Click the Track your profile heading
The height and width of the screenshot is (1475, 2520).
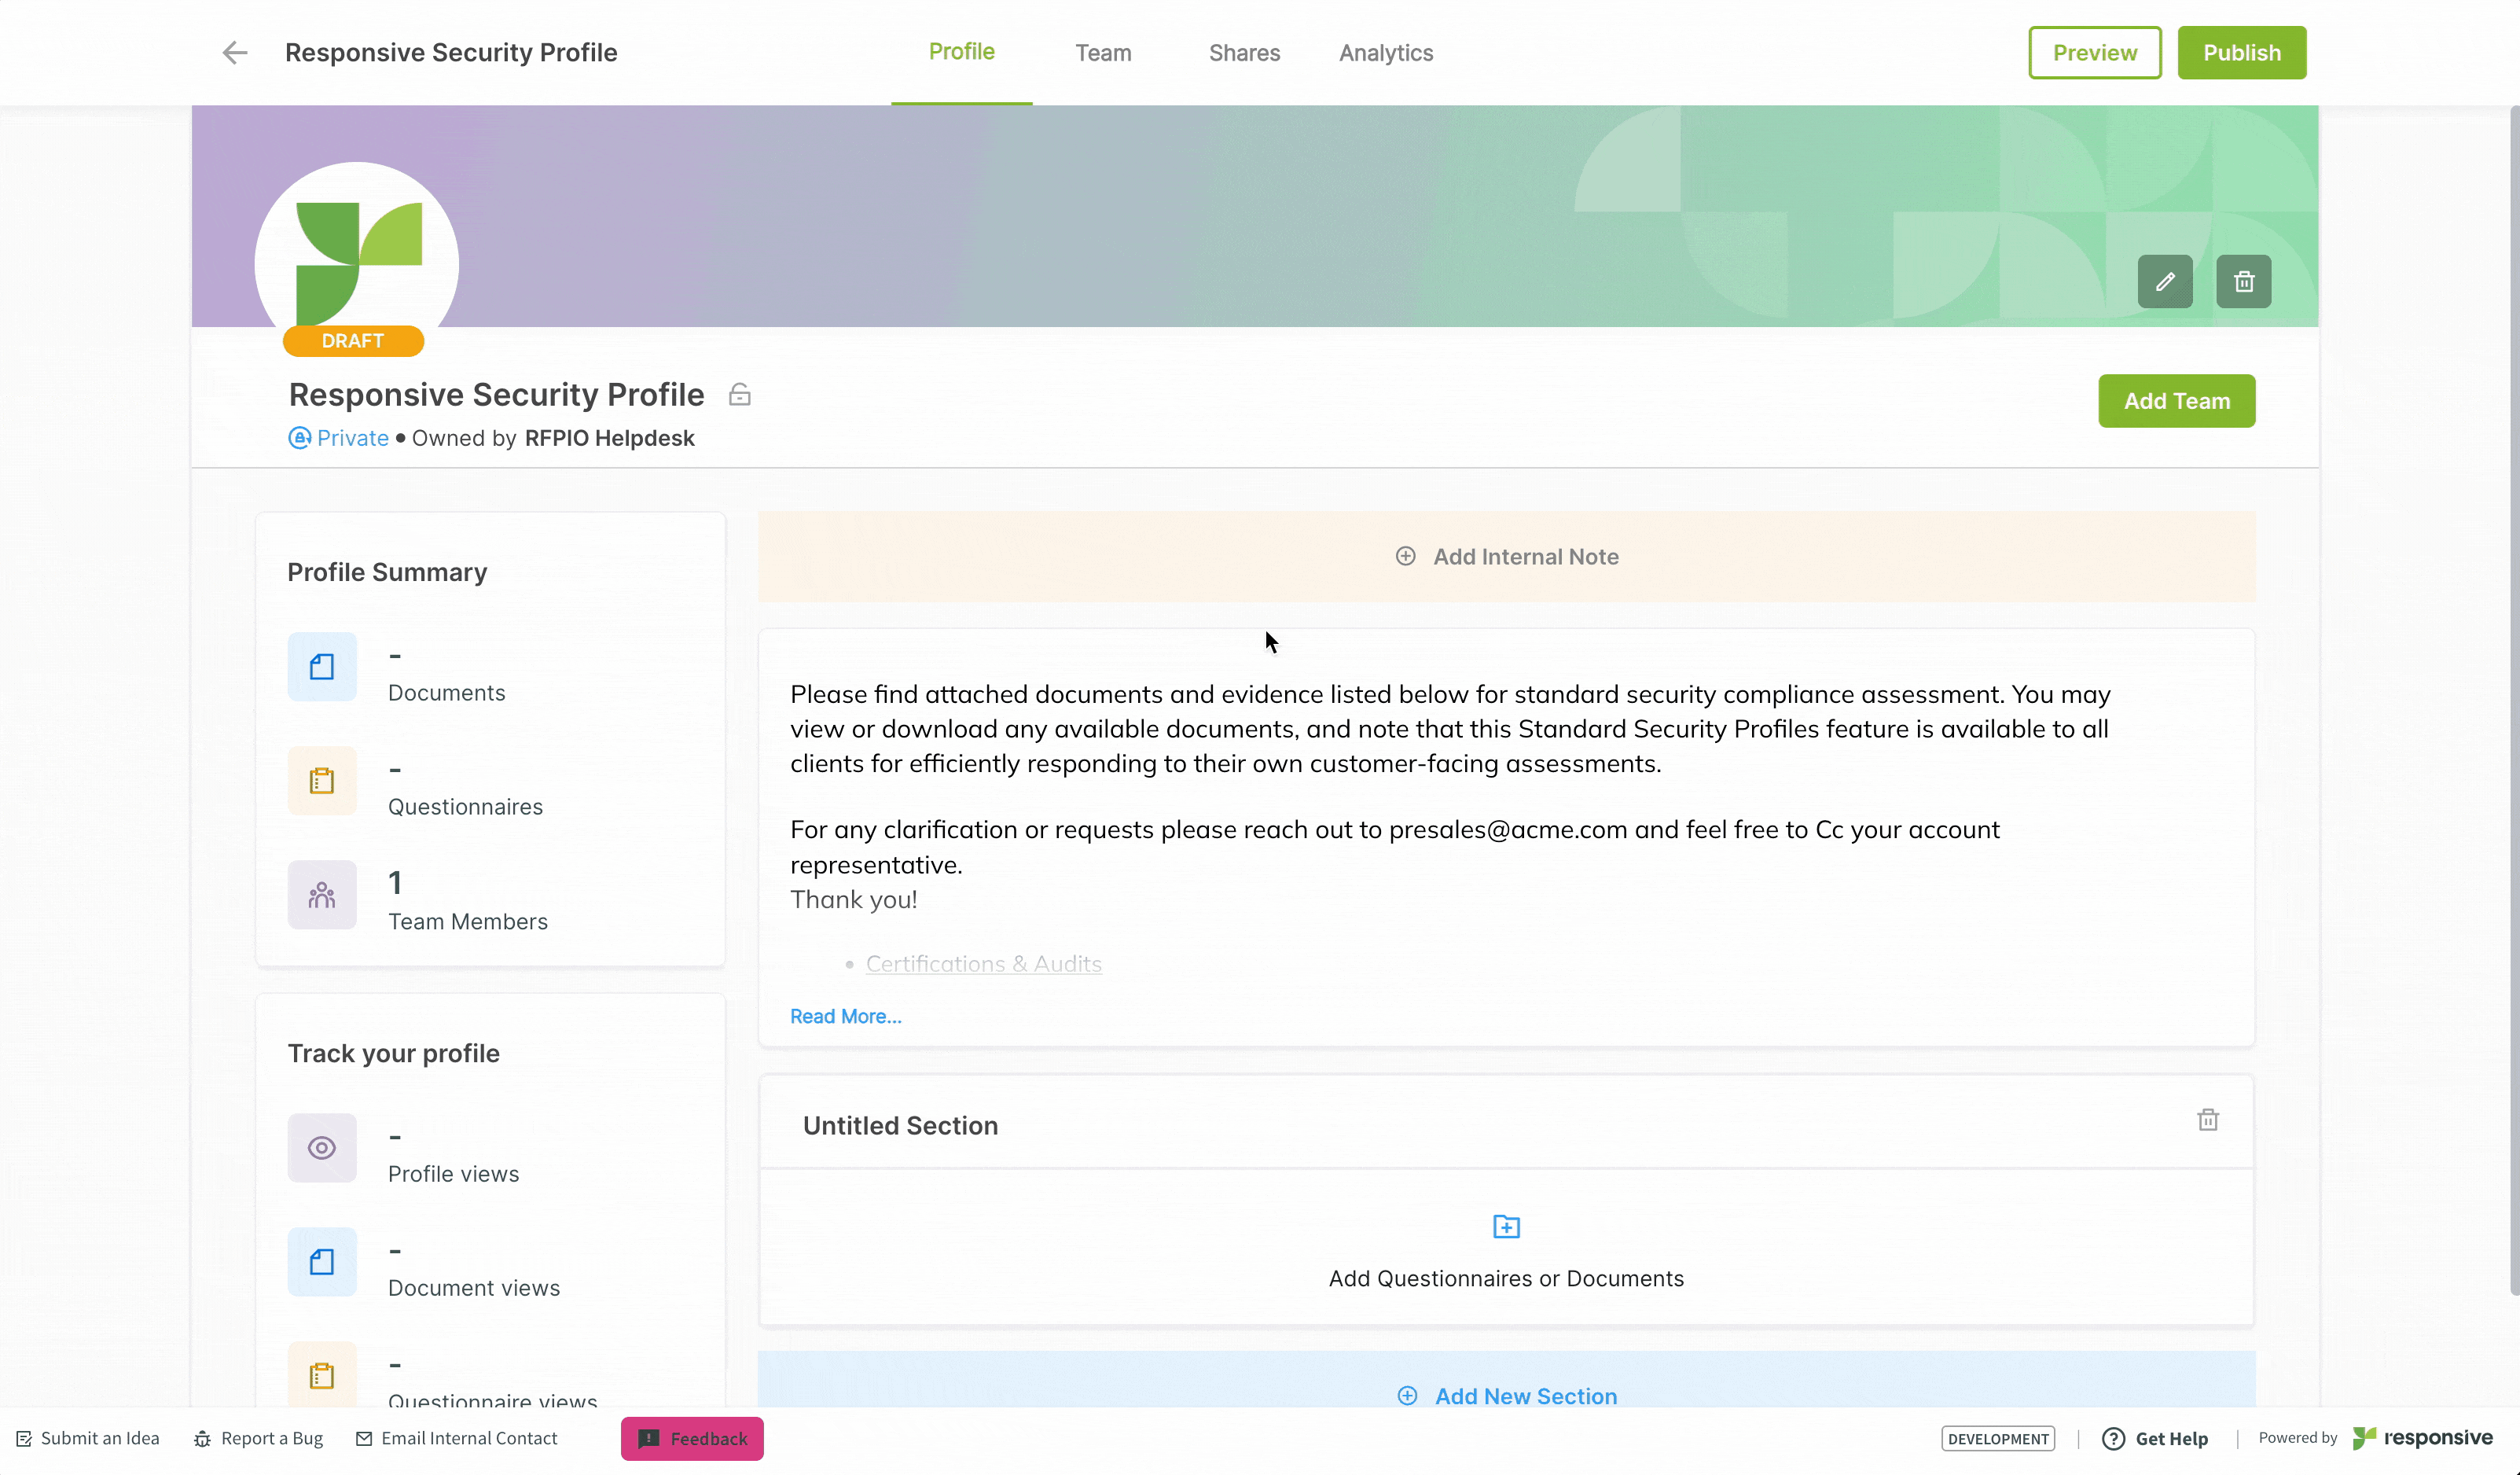393,1053
